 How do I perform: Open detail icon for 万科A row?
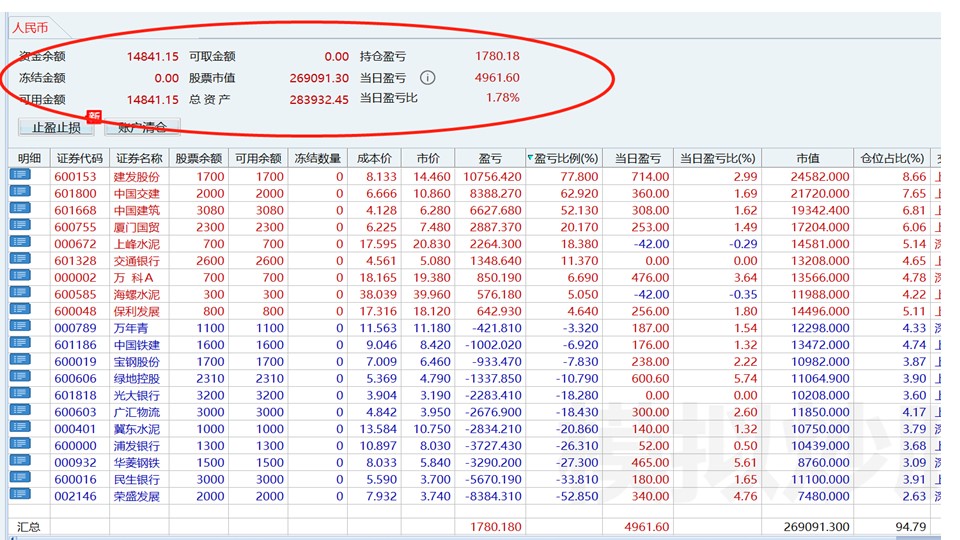coord(20,276)
